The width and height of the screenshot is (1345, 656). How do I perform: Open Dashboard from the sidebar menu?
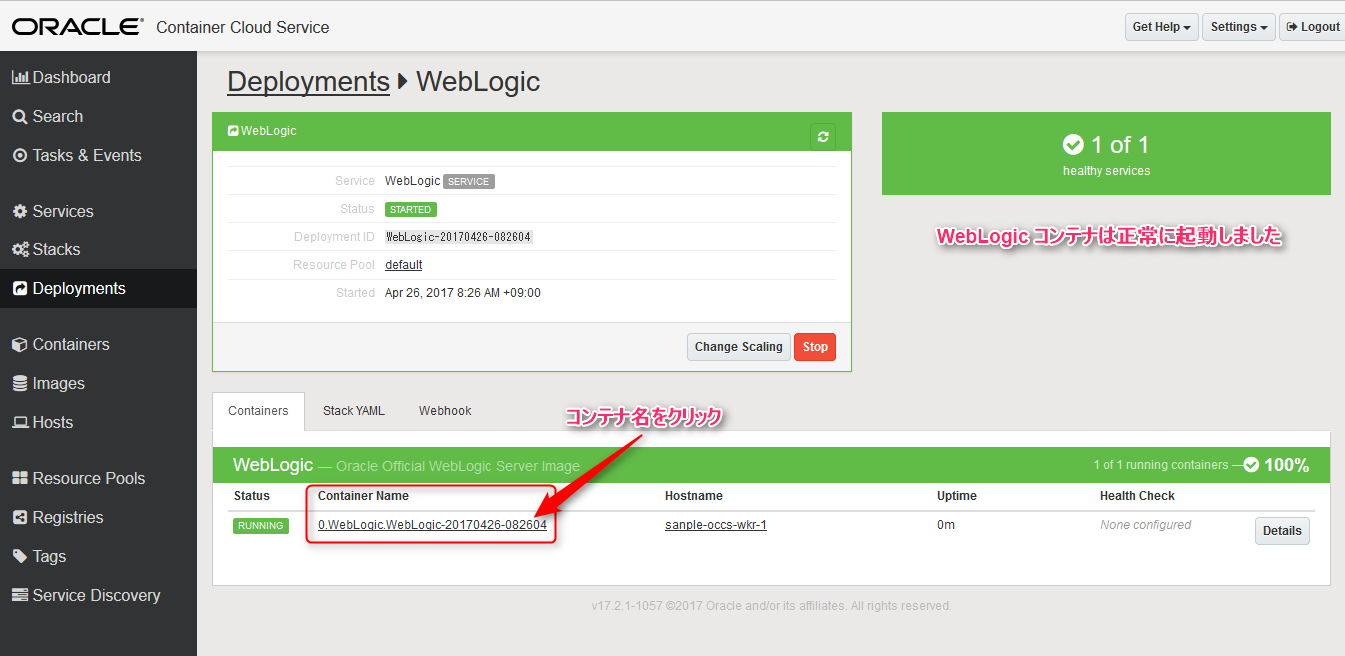(x=98, y=77)
